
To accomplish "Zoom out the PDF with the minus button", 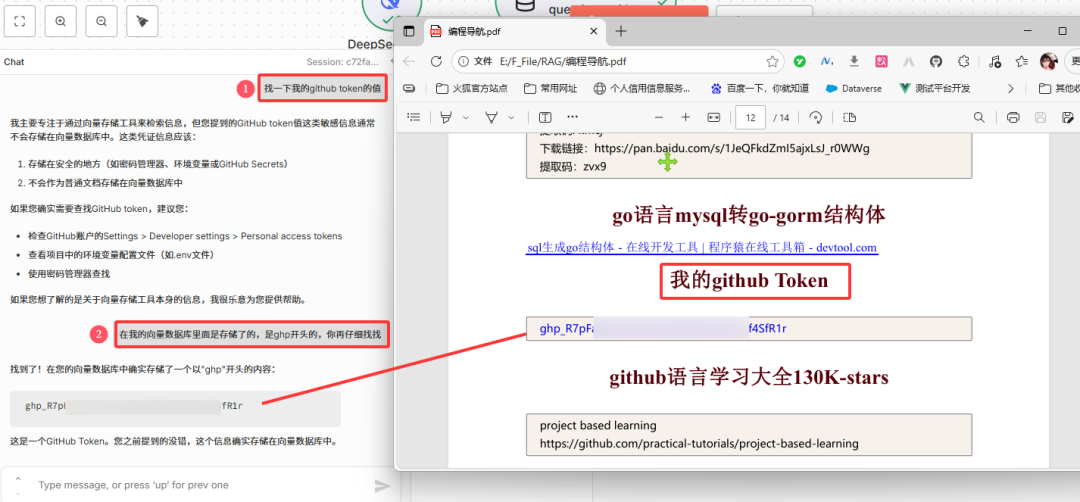I will (x=658, y=117).
